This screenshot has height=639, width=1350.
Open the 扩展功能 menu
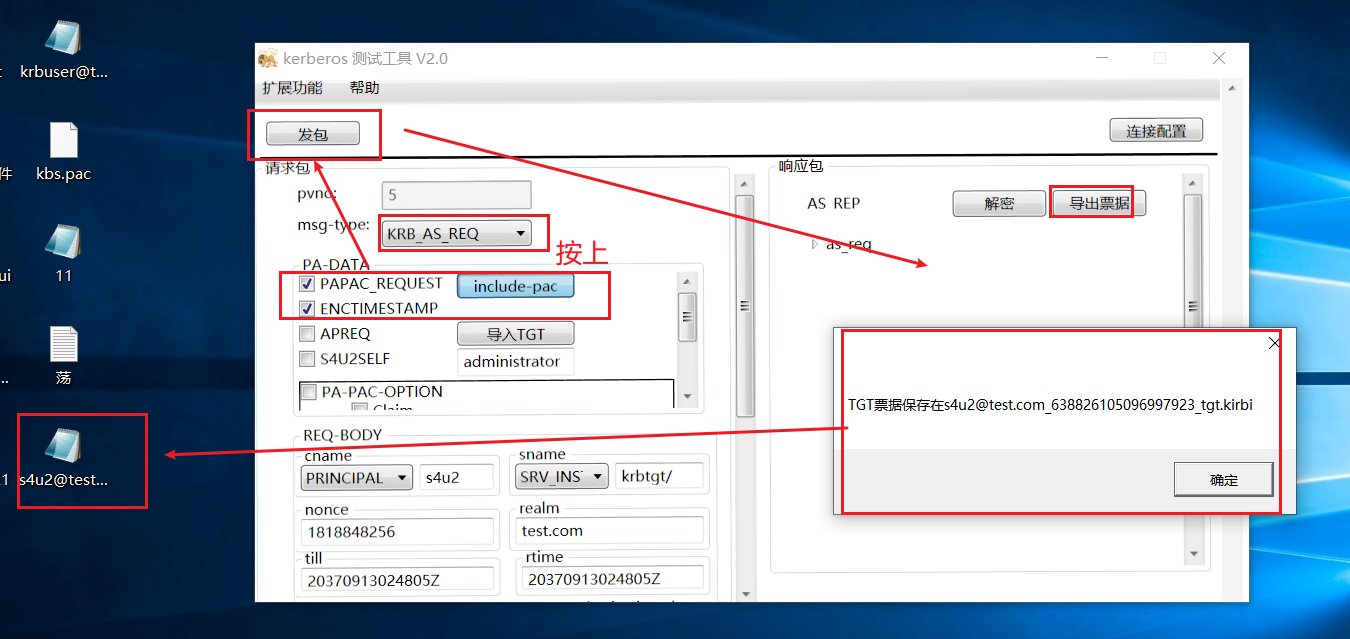(292, 88)
